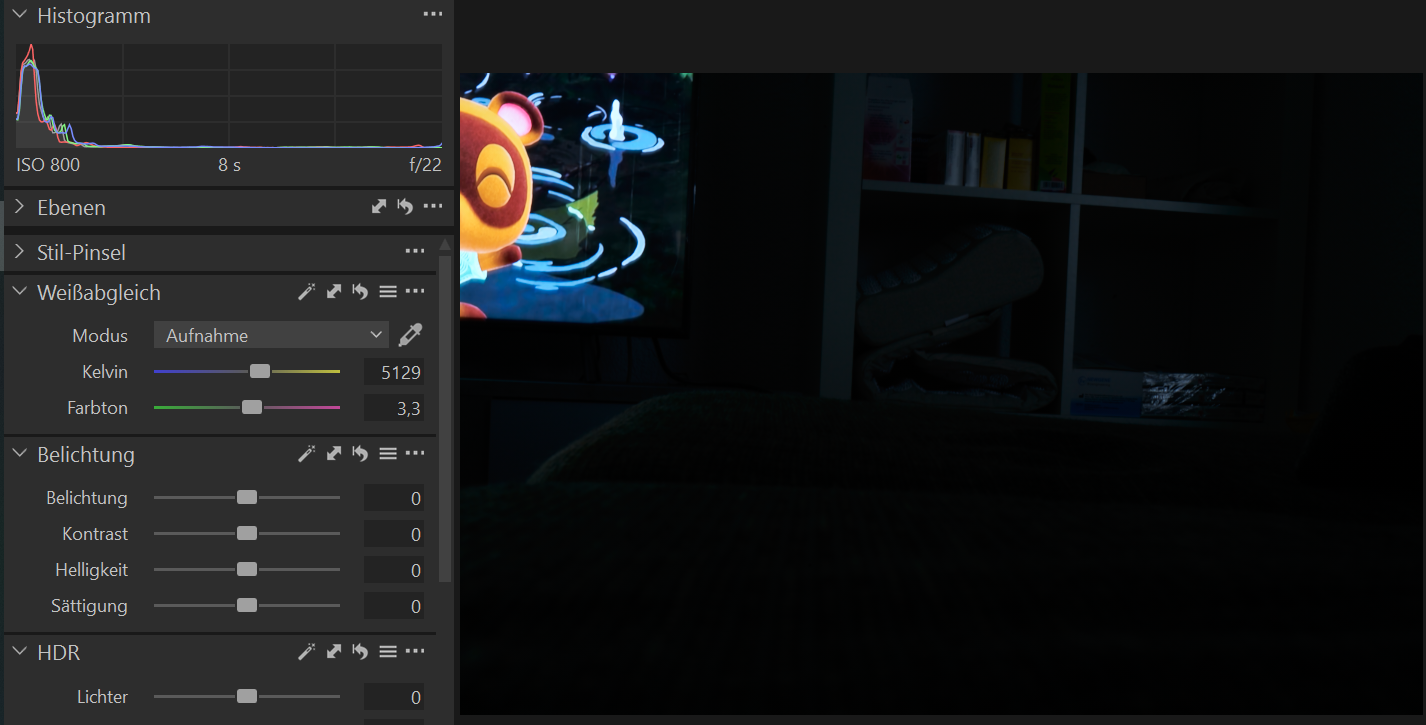
Task: Collapse the HDR panel
Action: click(x=19, y=652)
